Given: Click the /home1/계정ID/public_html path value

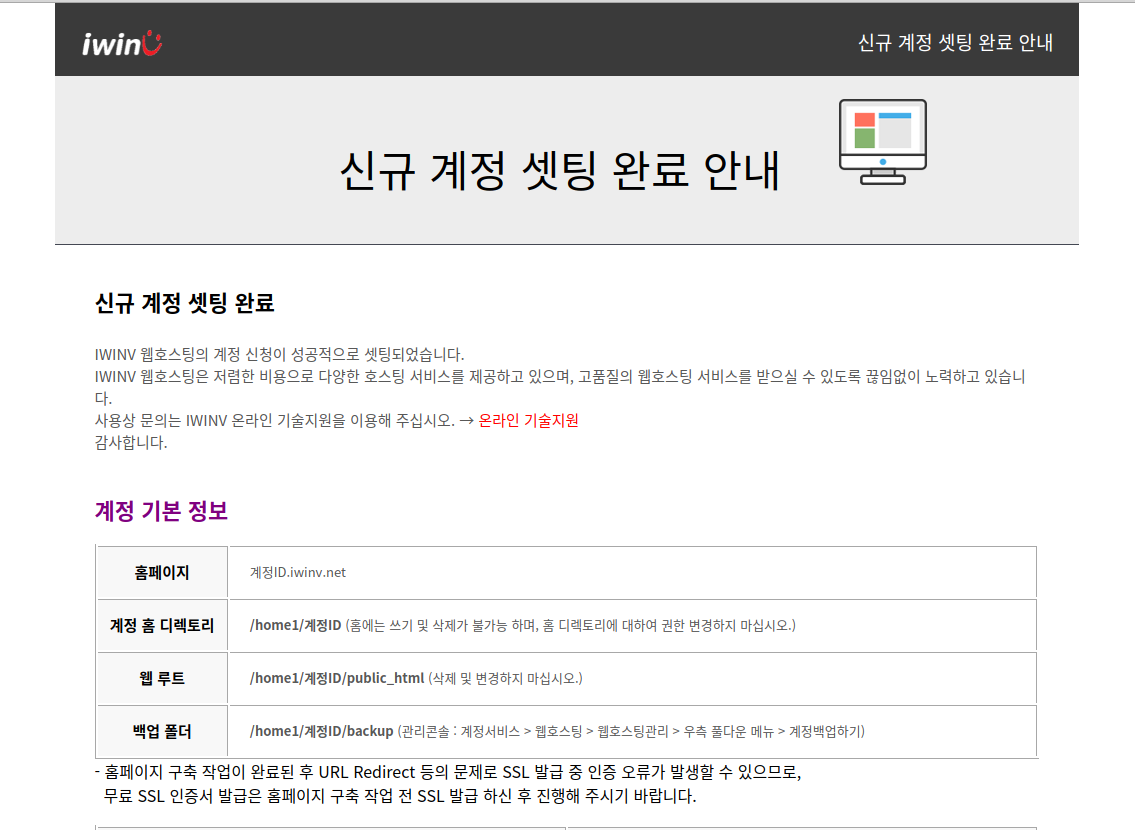Looking at the screenshot, I should [x=337, y=678].
